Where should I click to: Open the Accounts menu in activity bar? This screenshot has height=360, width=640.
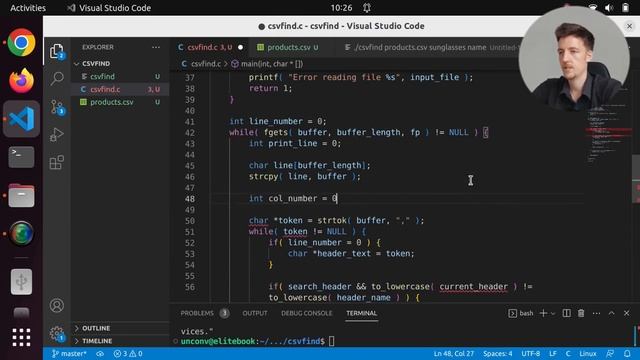point(57,305)
